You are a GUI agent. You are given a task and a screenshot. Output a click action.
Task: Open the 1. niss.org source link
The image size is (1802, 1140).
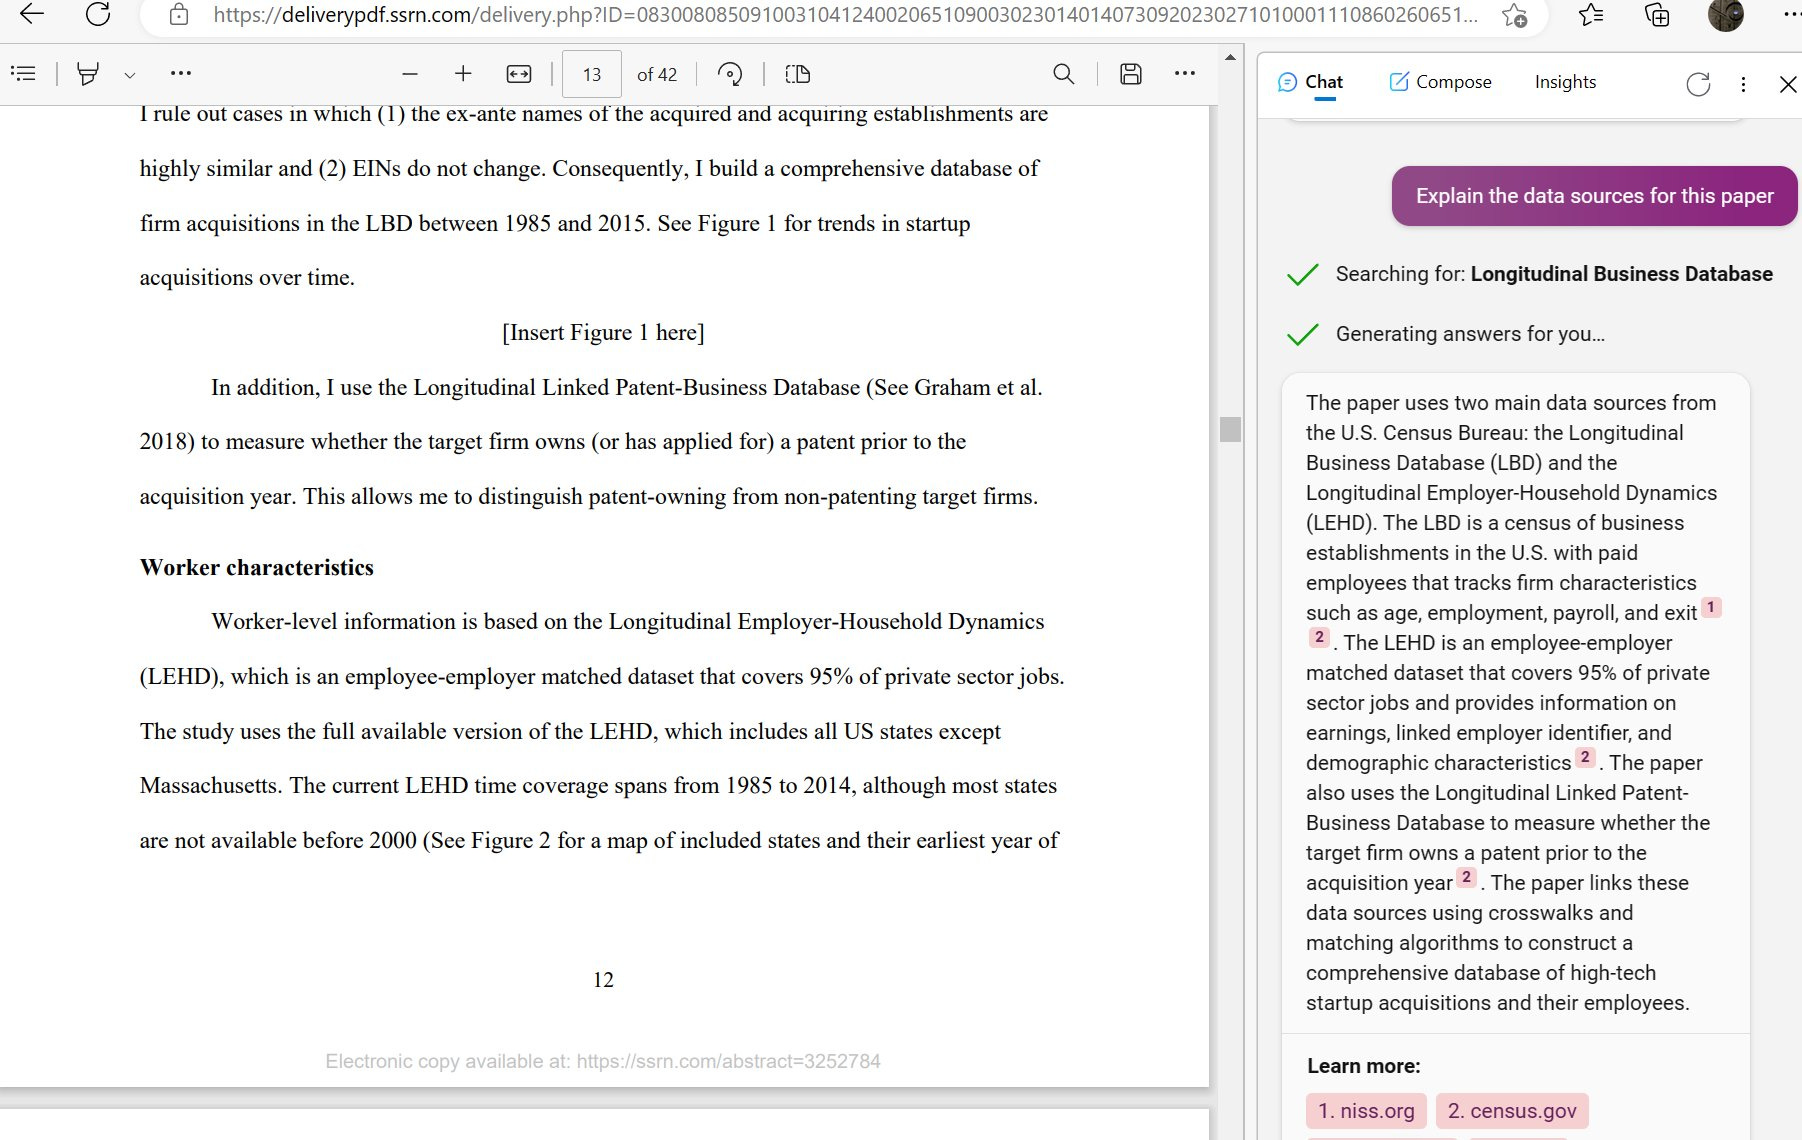pos(1366,1111)
